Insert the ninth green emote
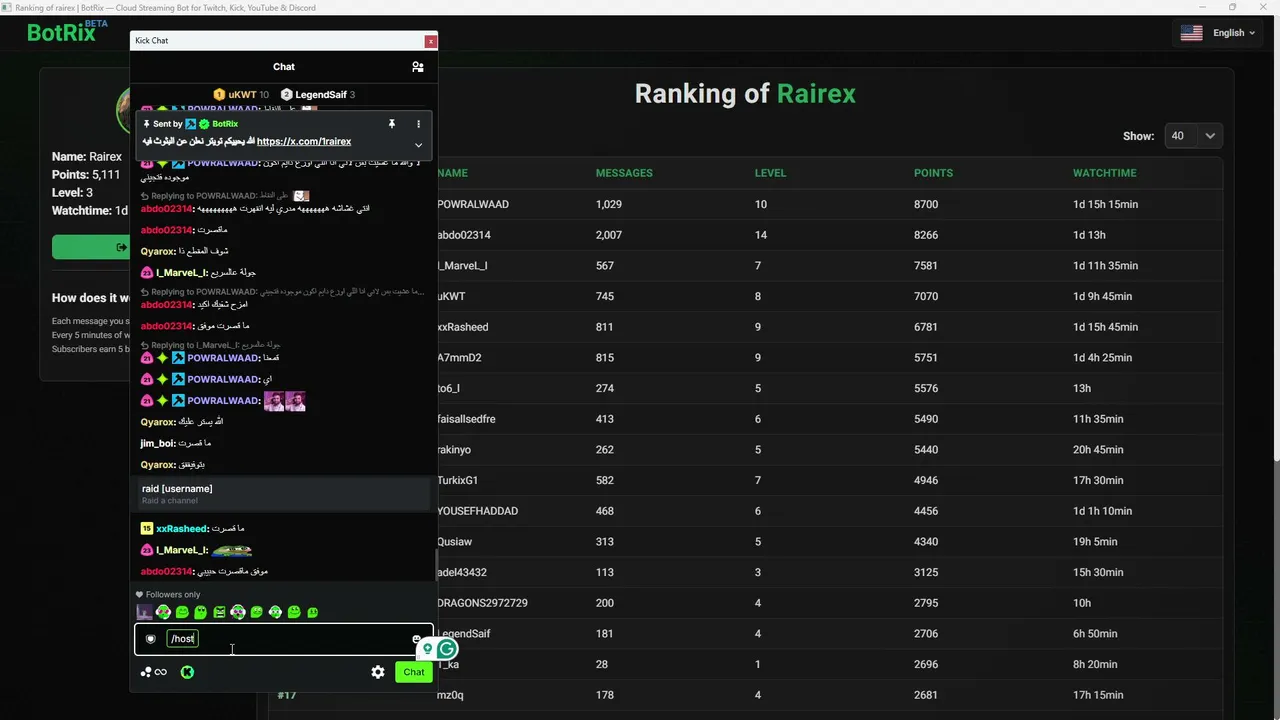The width and height of the screenshot is (1280, 720). (x=294, y=612)
